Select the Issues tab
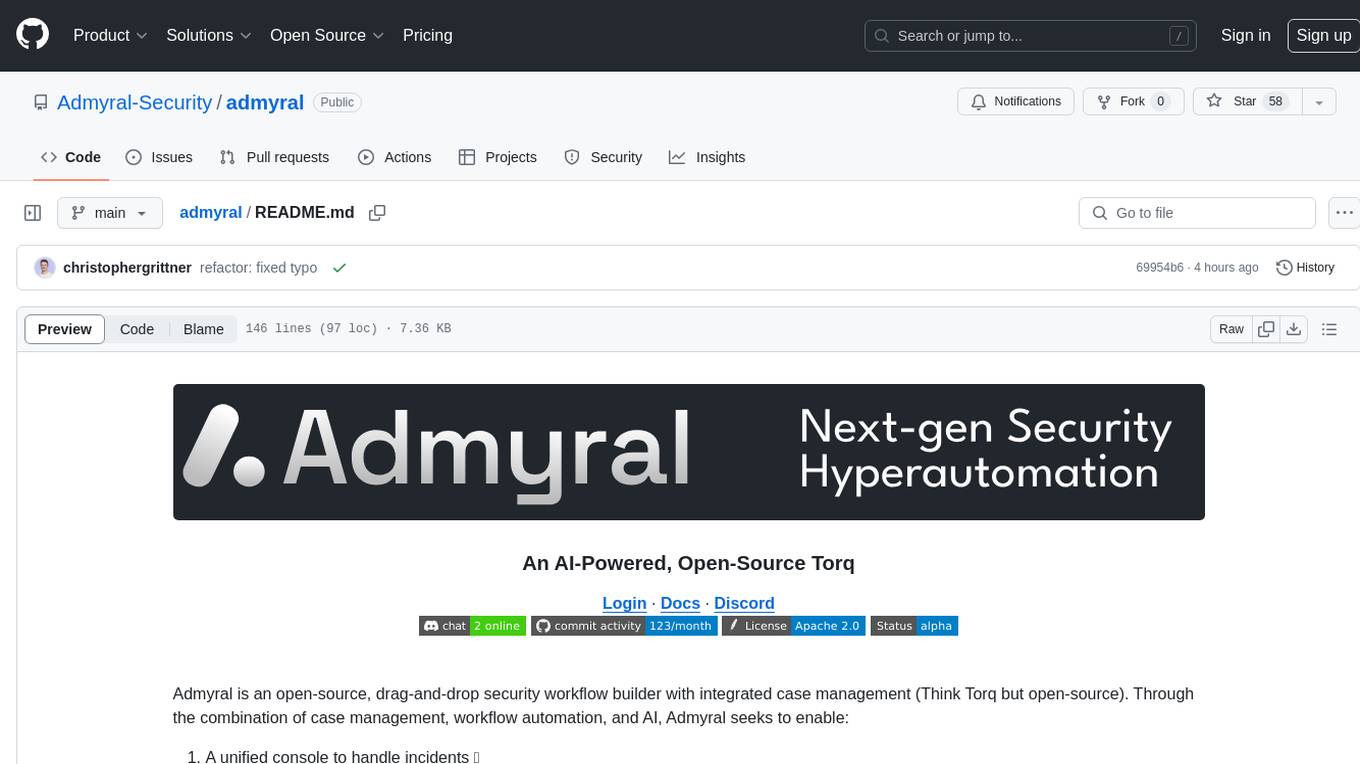1360x764 pixels. [159, 157]
